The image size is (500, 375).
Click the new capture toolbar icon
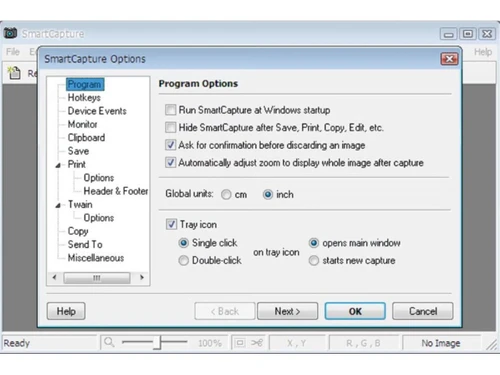click(14, 73)
